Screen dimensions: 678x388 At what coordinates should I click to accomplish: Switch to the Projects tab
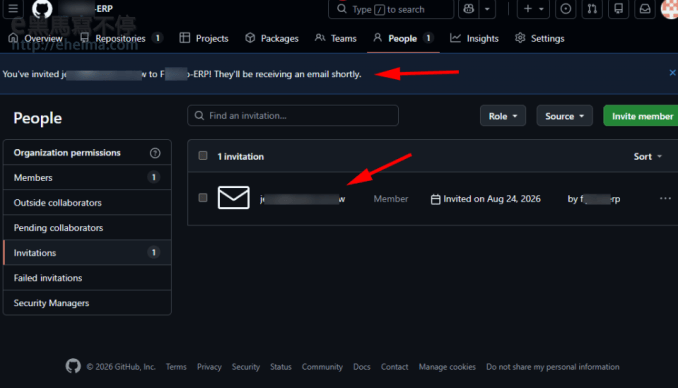click(x=204, y=38)
